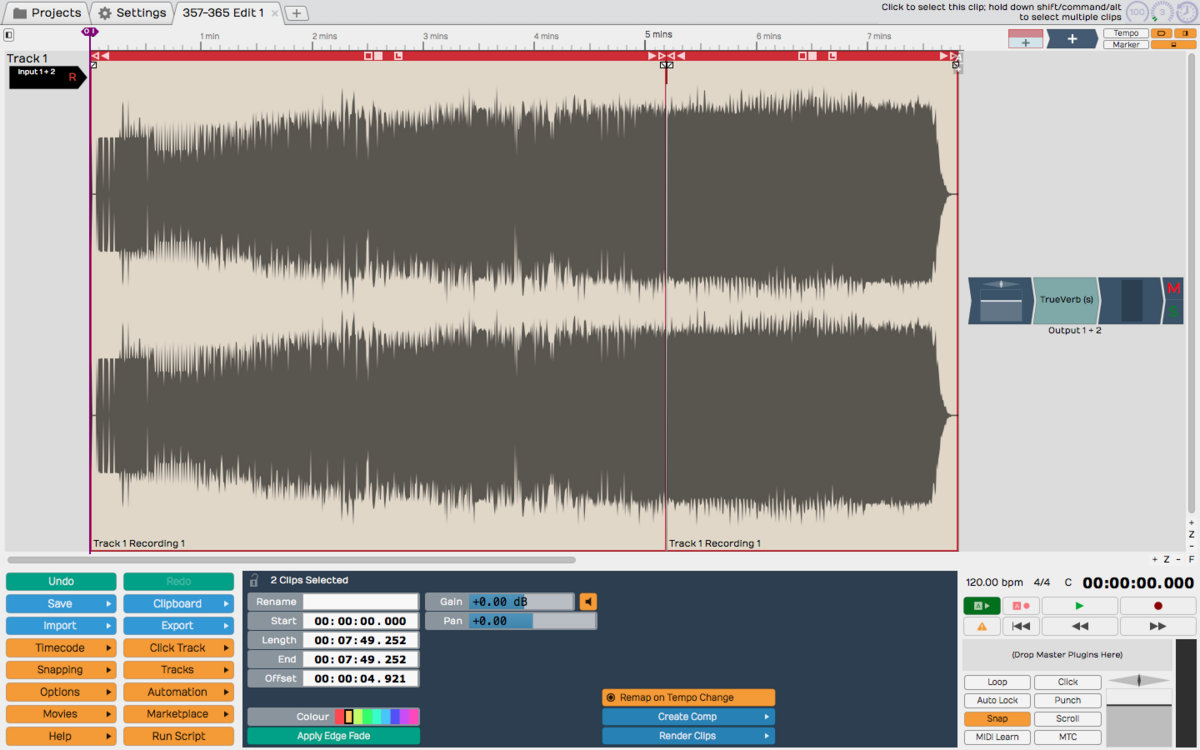Switch to the Projects tab
1200x750 pixels.
[x=46, y=13]
